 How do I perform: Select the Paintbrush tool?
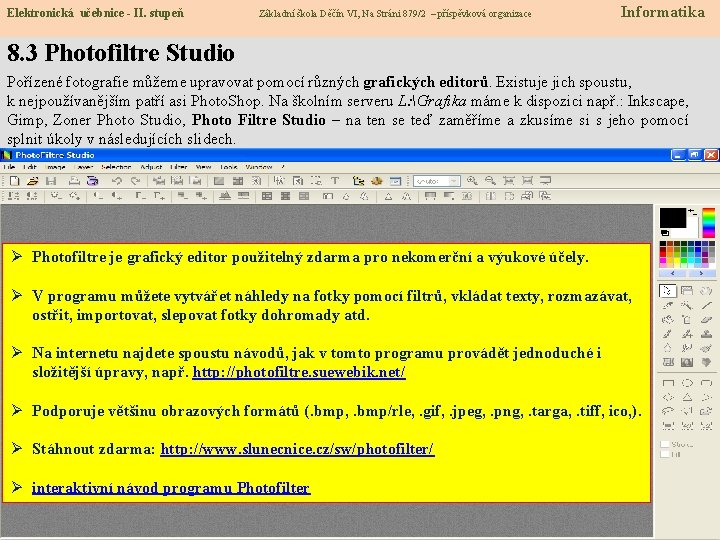pyautogui.click(x=668, y=334)
